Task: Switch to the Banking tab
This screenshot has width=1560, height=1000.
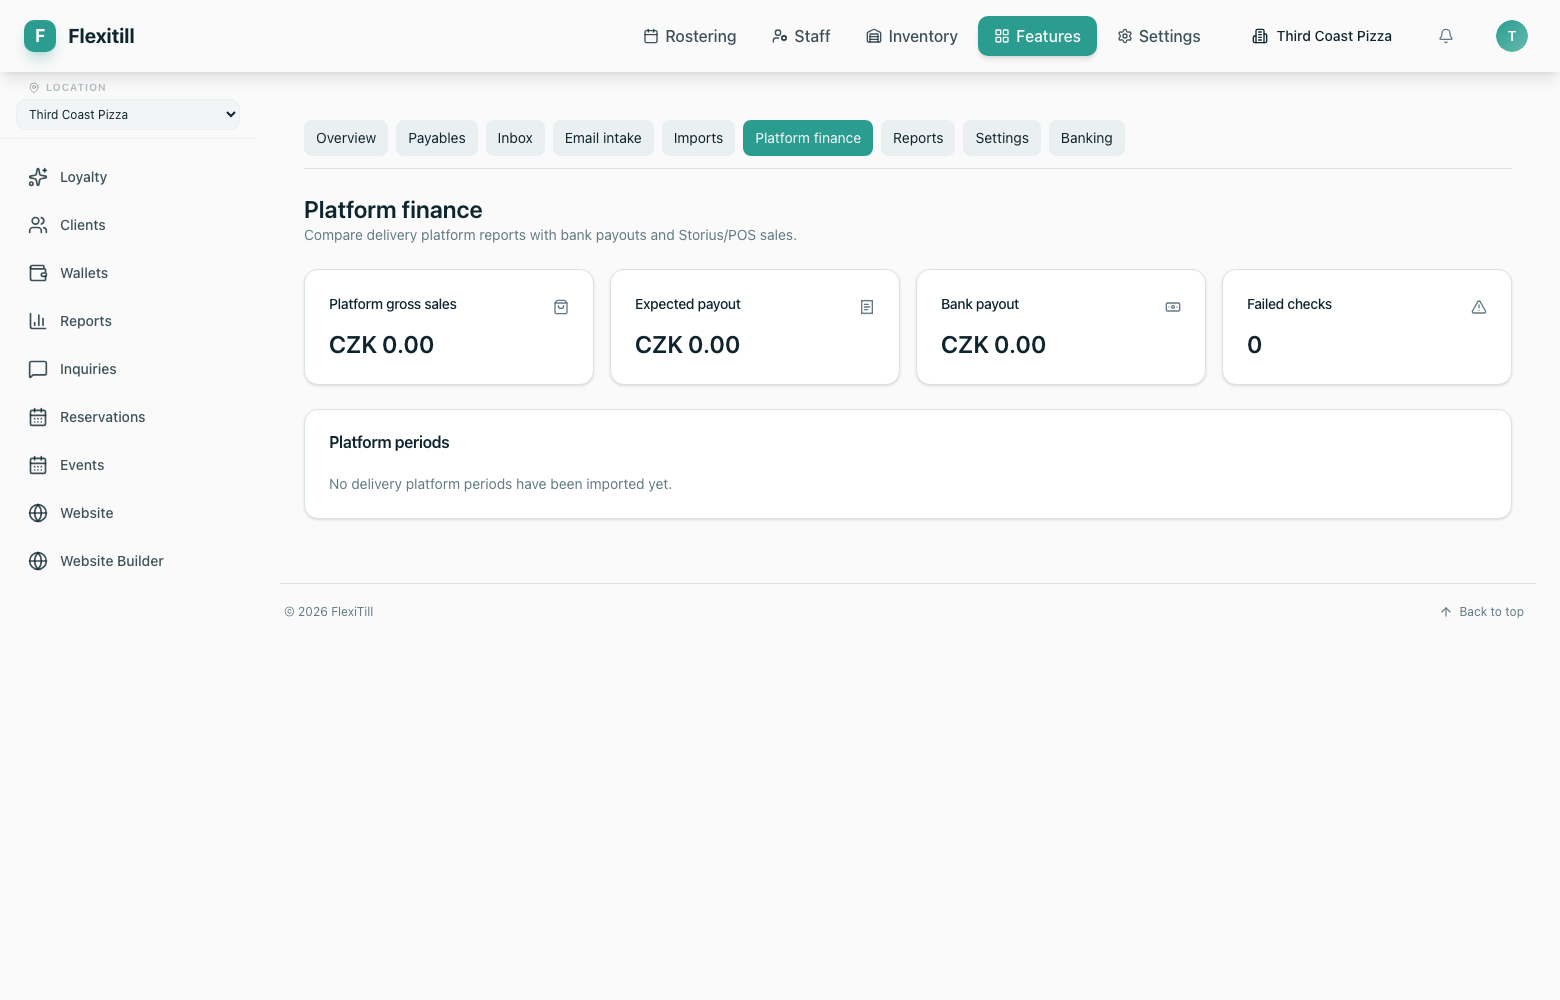Action: [x=1087, y=138]
